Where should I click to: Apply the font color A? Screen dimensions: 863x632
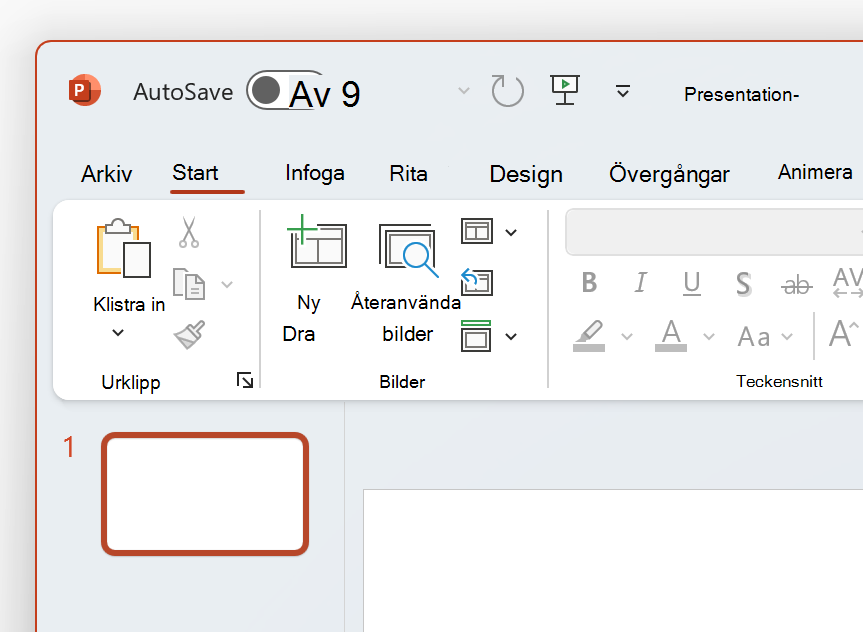[671, 335]
